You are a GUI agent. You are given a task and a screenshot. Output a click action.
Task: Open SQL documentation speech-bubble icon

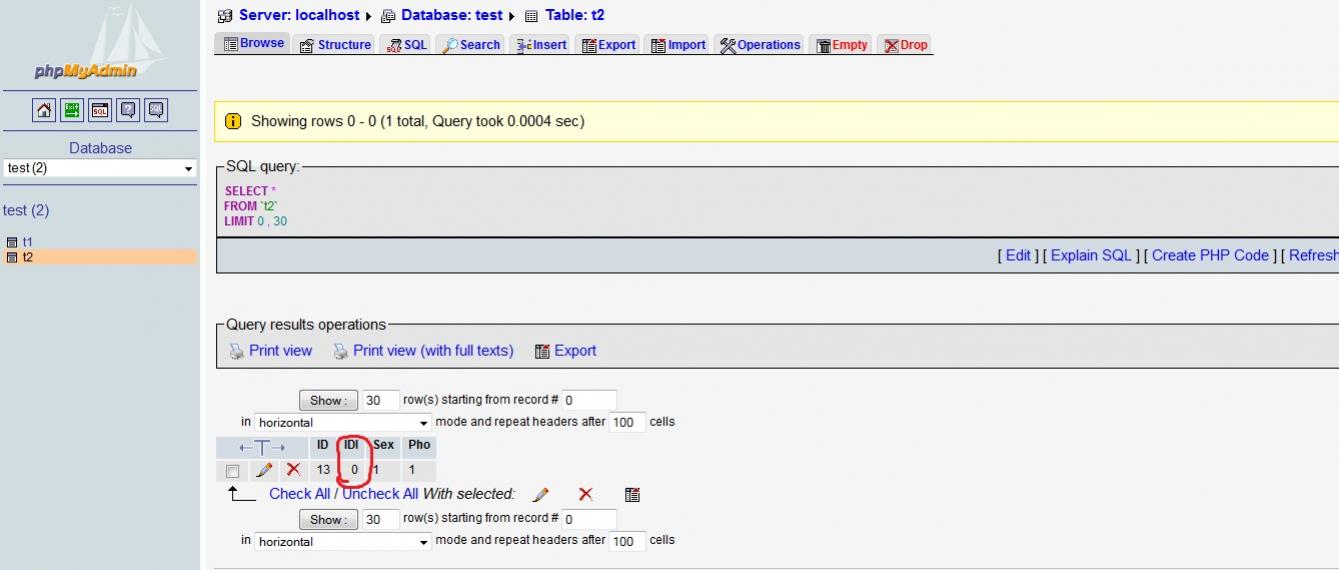click(x=156, y=110)
